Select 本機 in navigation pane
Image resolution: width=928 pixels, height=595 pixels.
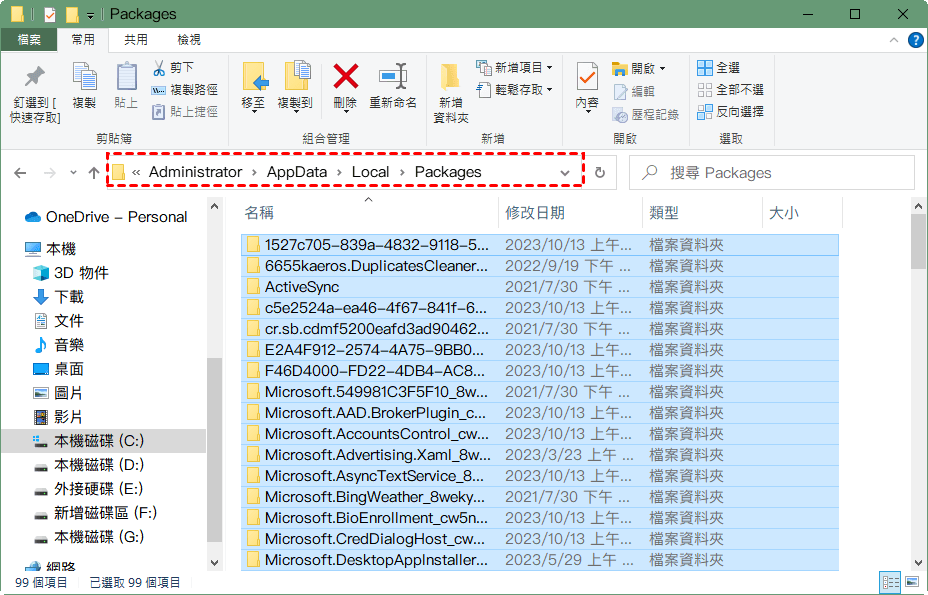(x=50, y=249)
